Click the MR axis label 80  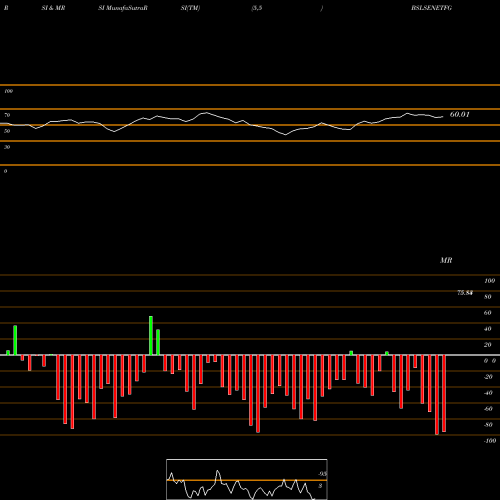click(488, 297)
